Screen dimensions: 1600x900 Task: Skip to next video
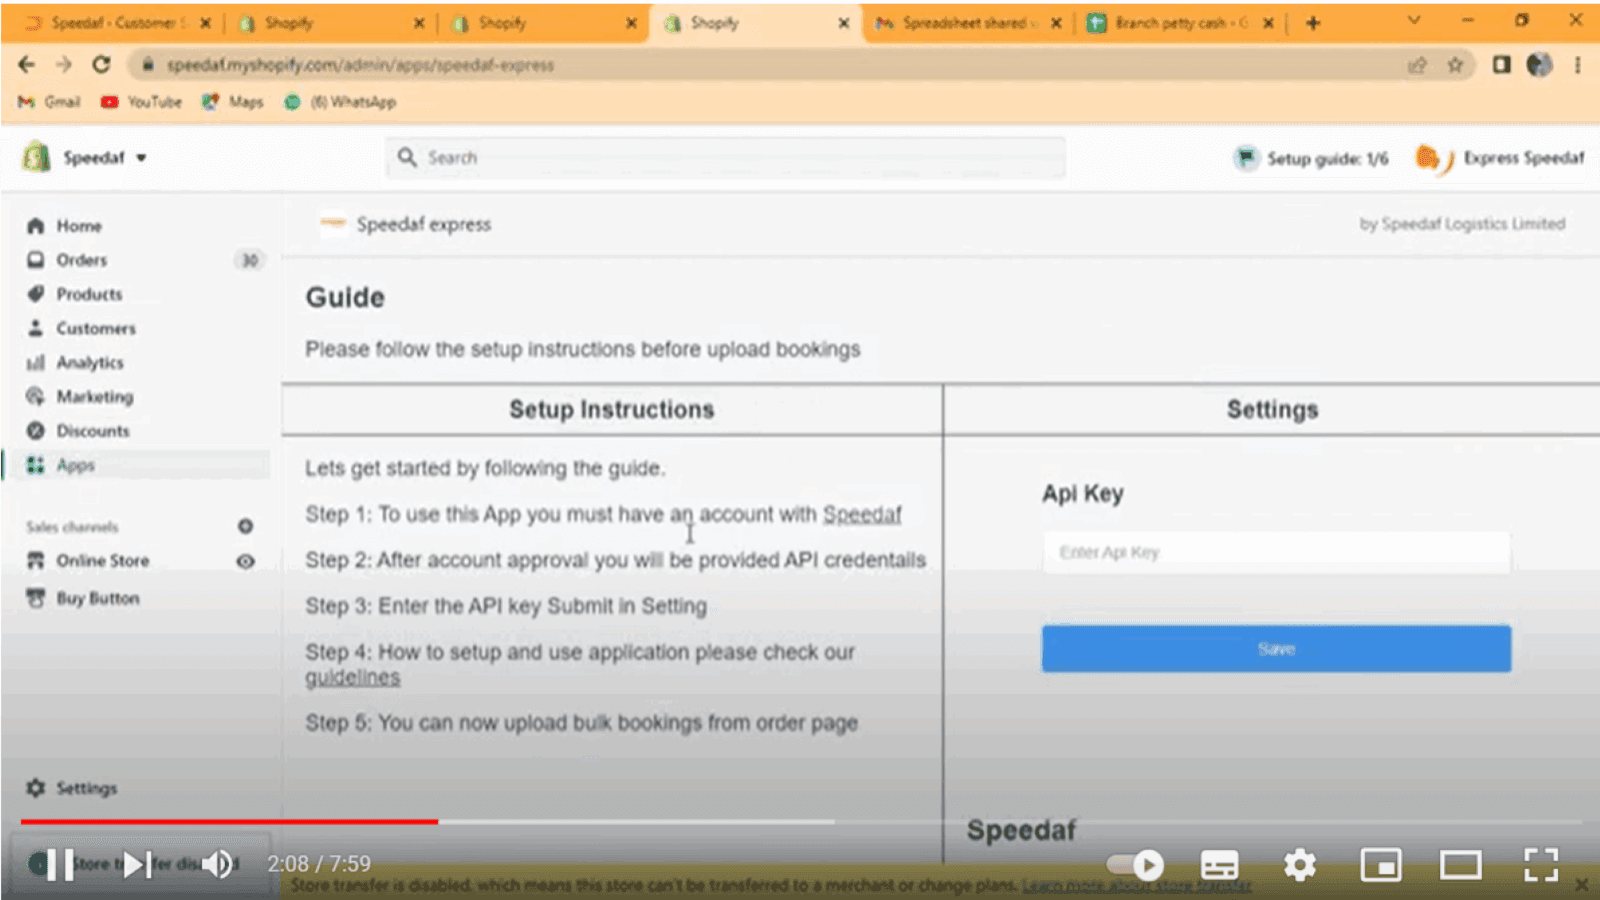pos(137,864)
